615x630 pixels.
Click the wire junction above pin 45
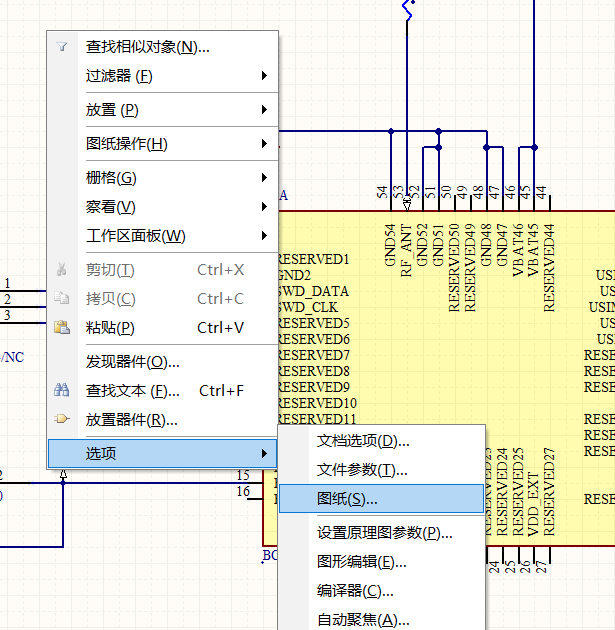tap(534, 147)
